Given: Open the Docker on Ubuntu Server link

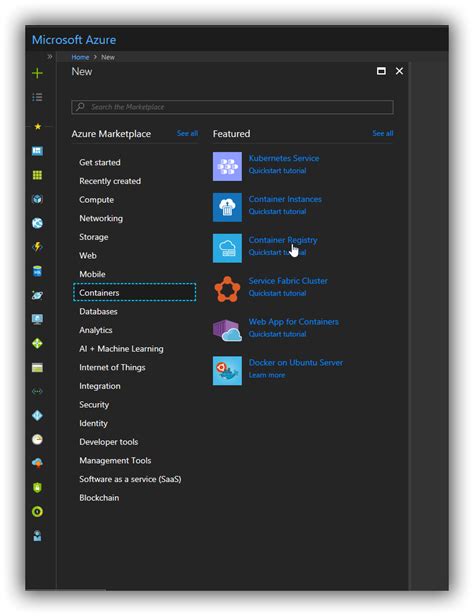Looking at the screenshot, I should click(296, 363).
